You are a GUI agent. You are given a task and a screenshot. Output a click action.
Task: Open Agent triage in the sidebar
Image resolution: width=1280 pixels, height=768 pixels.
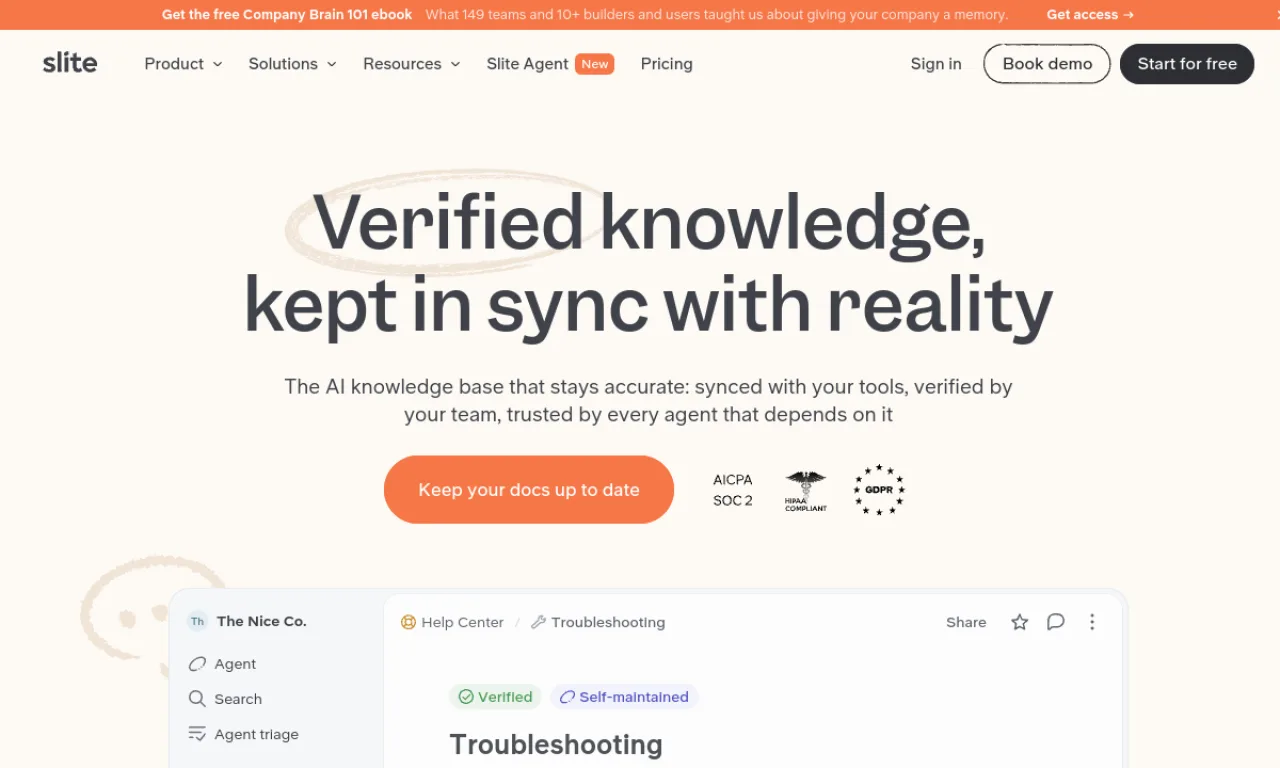(x=256, y=734)
